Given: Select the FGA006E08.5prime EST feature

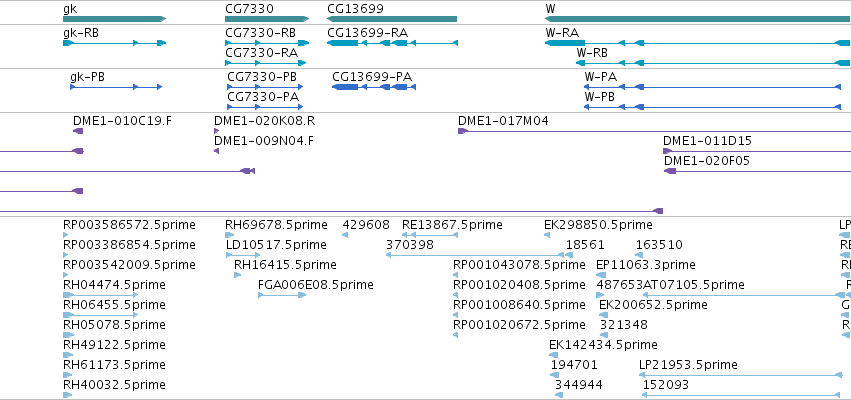Looking at the screenshot, I should [x=282, y=295].
